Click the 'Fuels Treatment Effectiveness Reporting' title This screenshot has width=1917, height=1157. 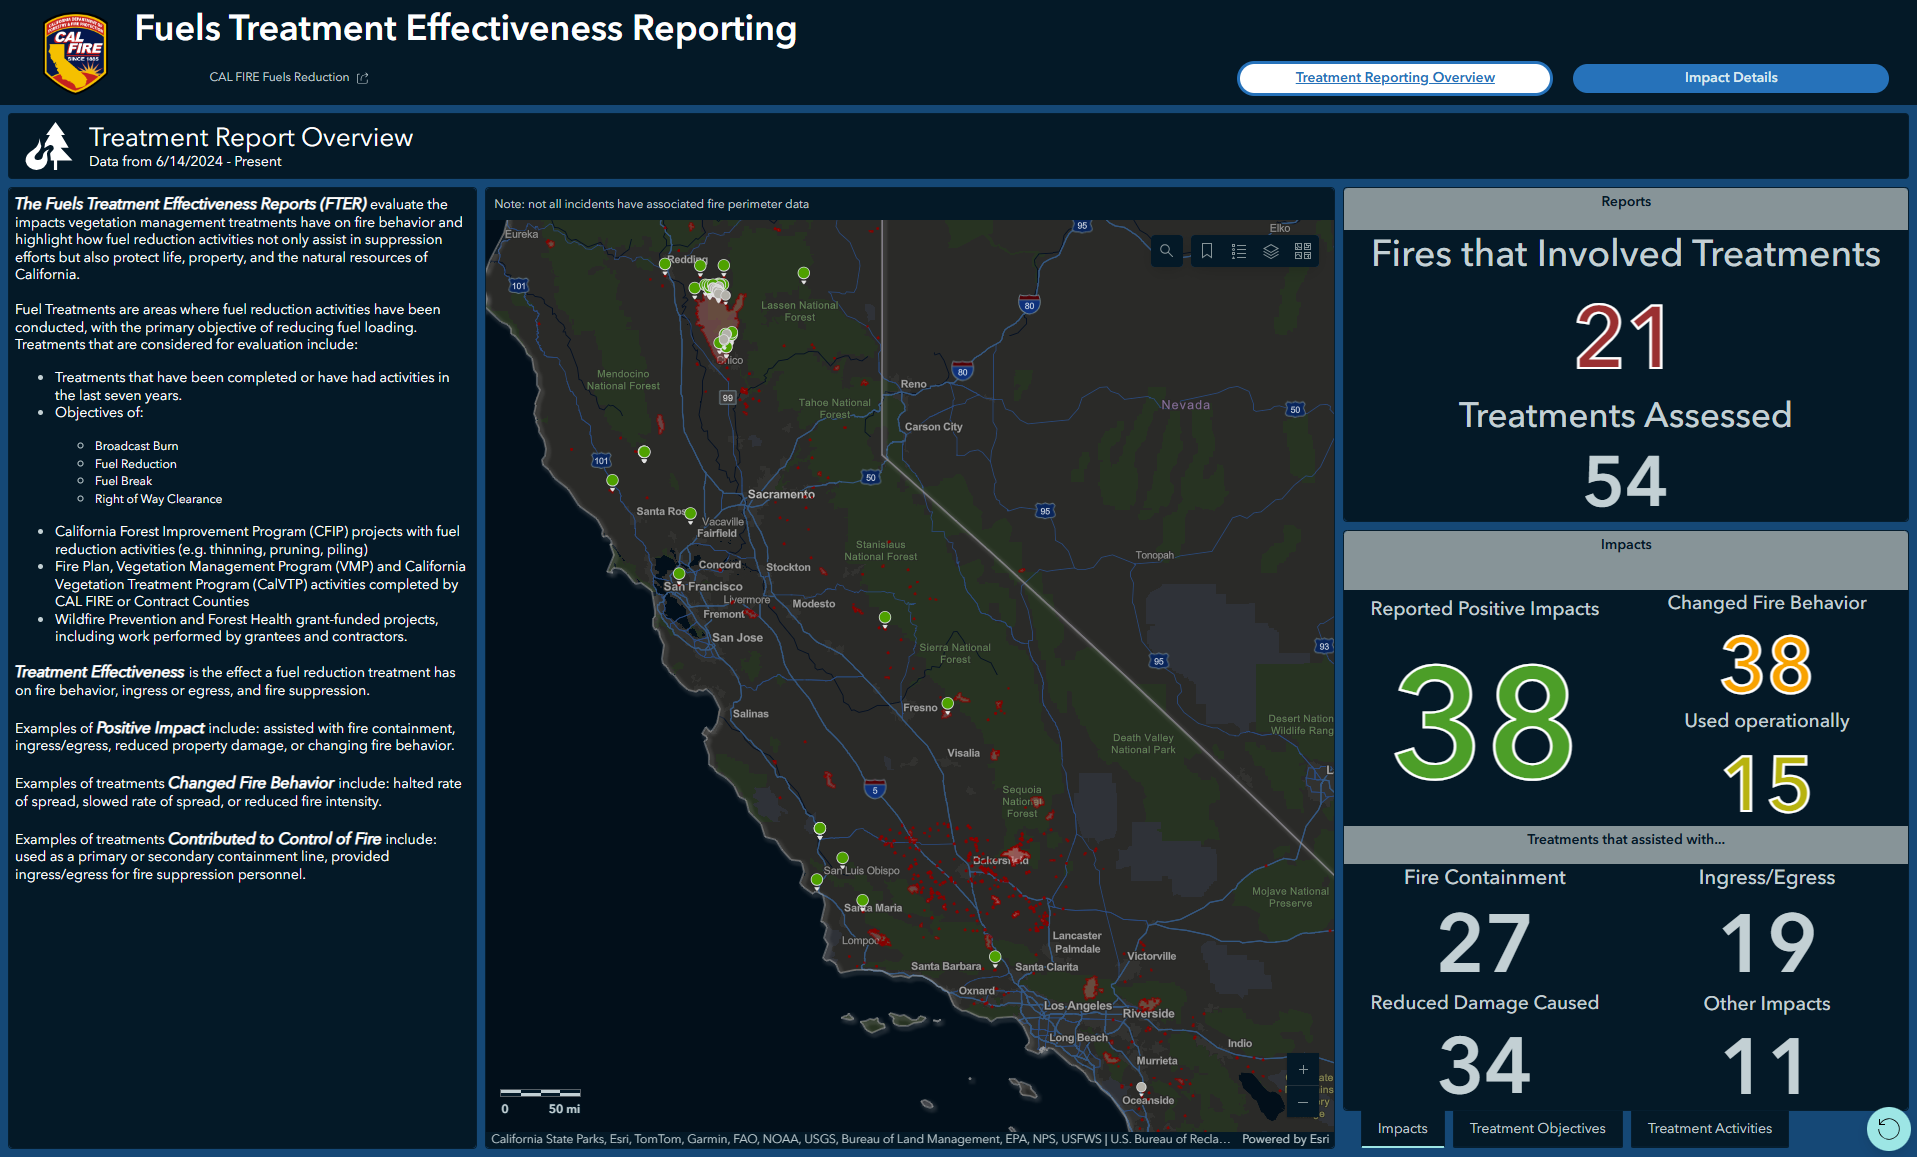click(466, 29)
